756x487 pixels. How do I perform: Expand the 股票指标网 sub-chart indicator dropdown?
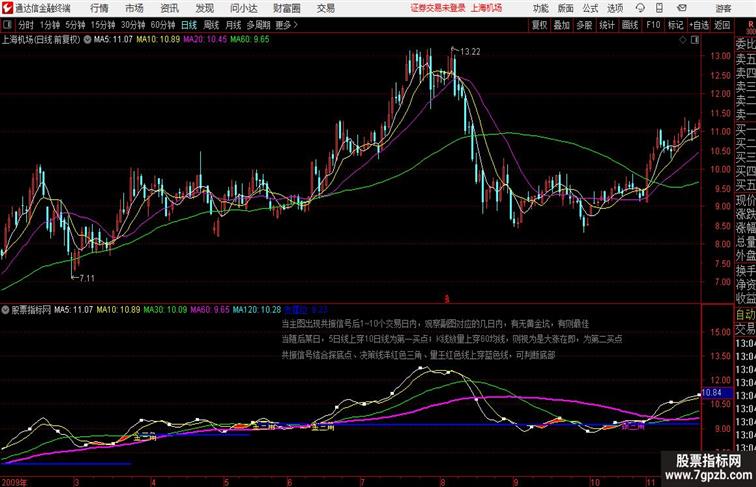click(5, 310)
